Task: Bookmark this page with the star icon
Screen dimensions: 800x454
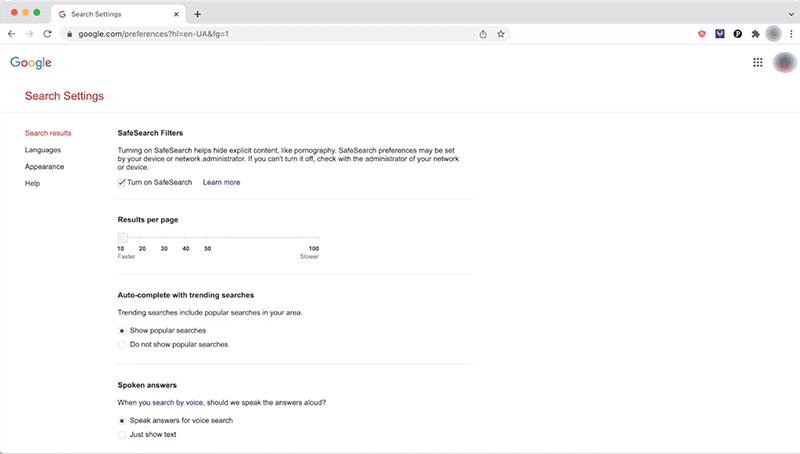Action: coord(501,34)
